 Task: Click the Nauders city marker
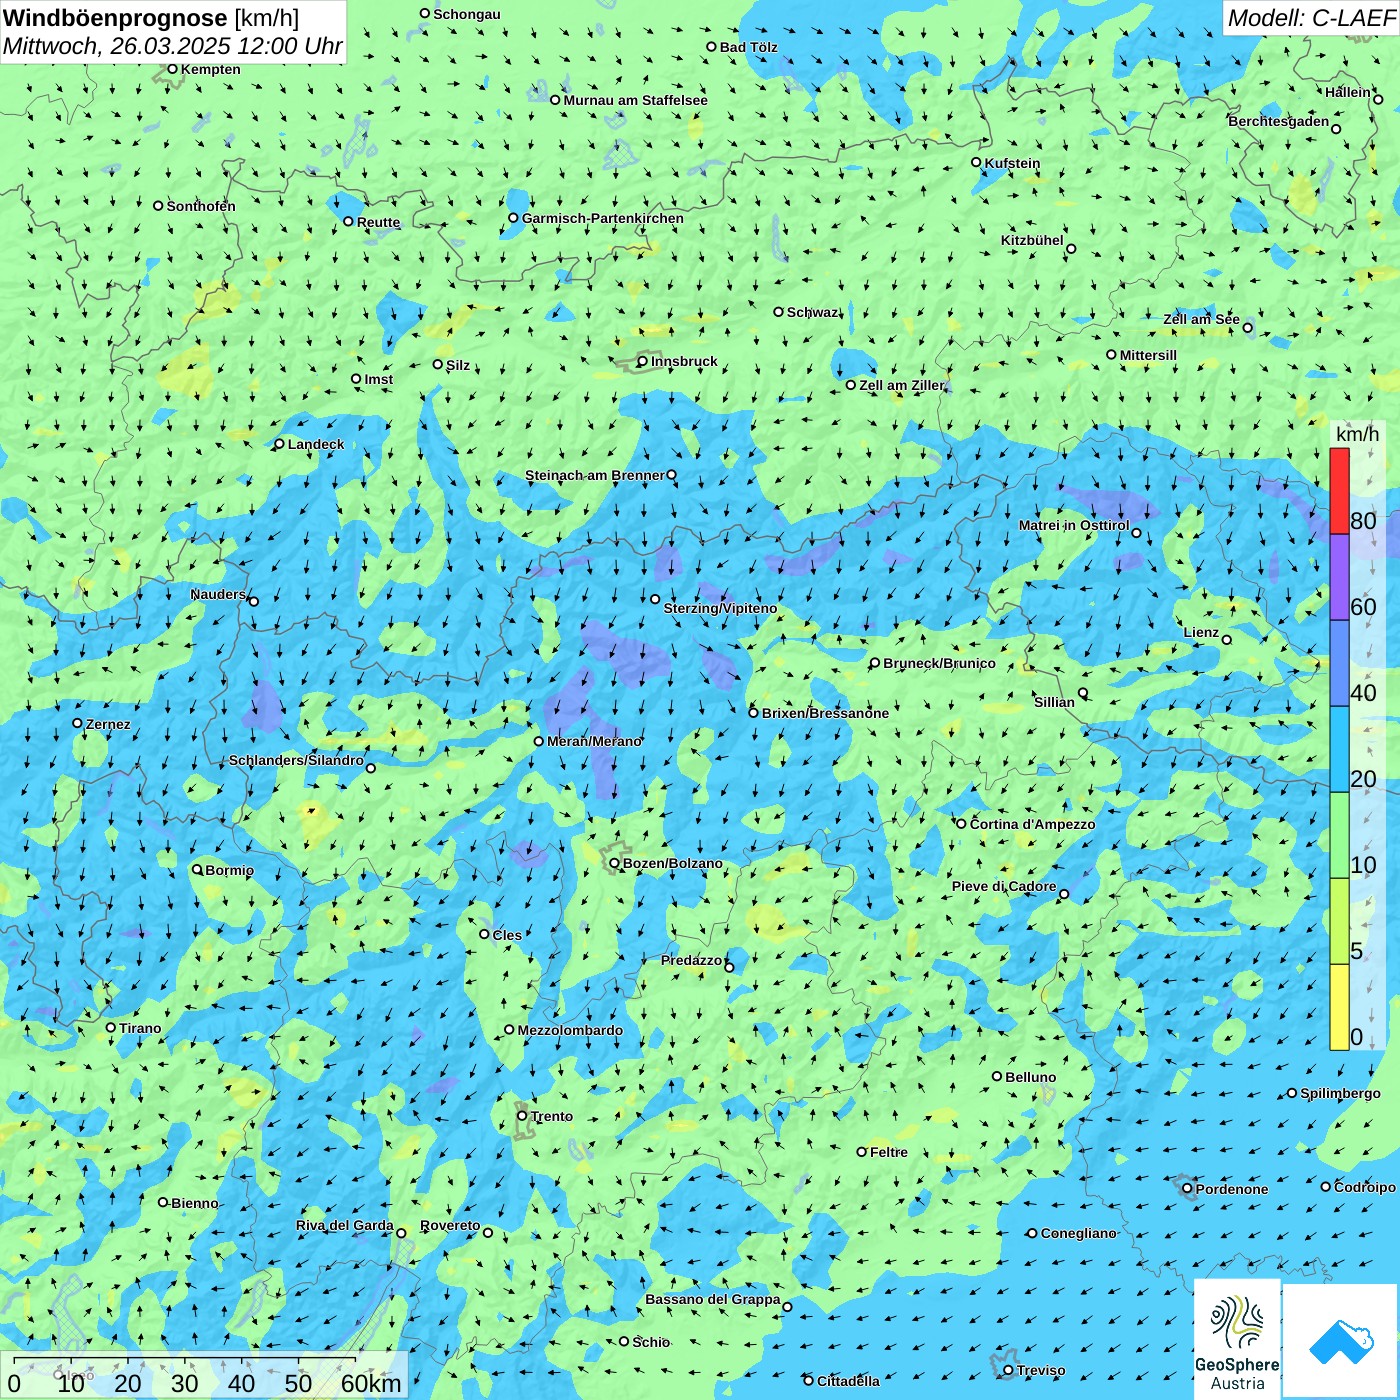pos(254,602)
